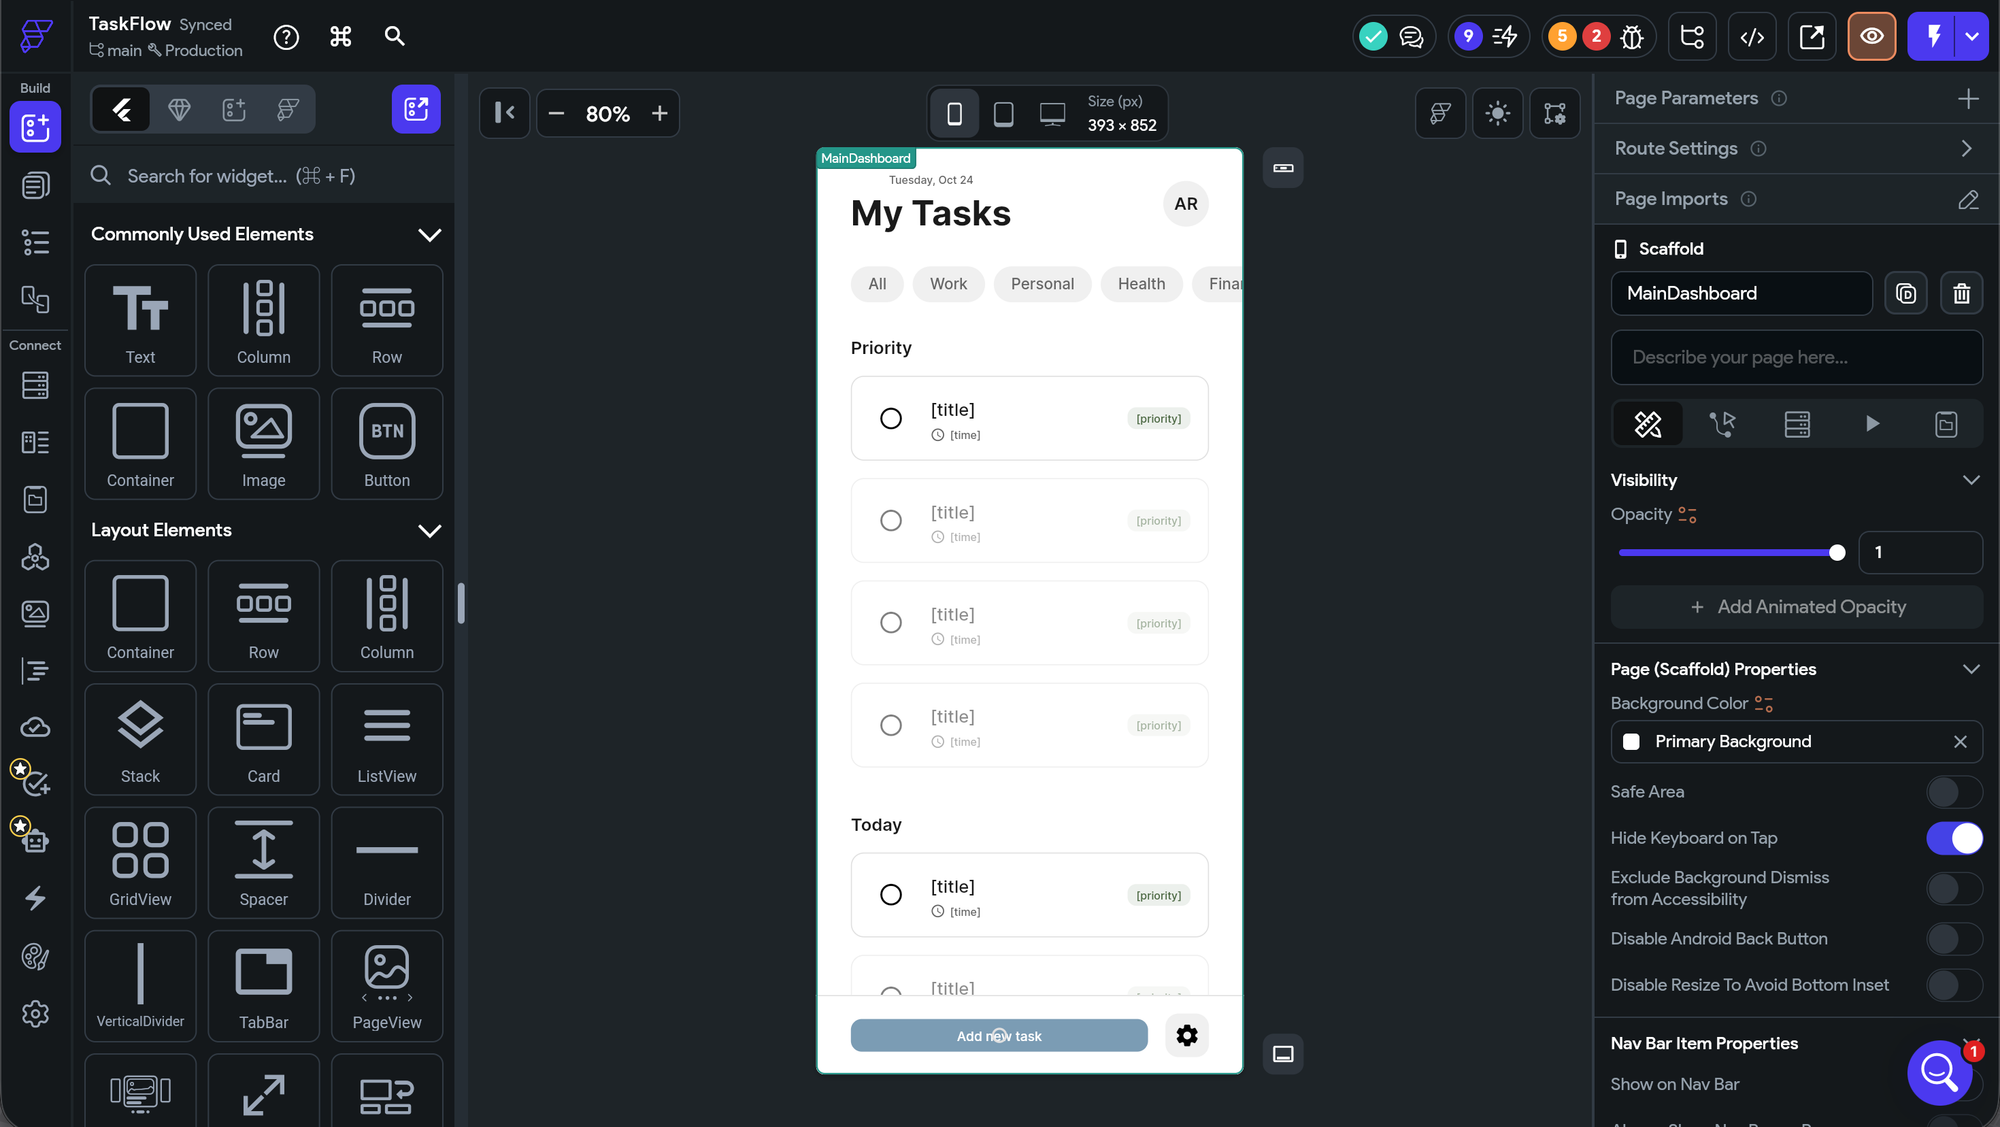Screen dimensions: 2000x1127
Task: Open preview mode eye icon
Action: (x=1872, y=37)
